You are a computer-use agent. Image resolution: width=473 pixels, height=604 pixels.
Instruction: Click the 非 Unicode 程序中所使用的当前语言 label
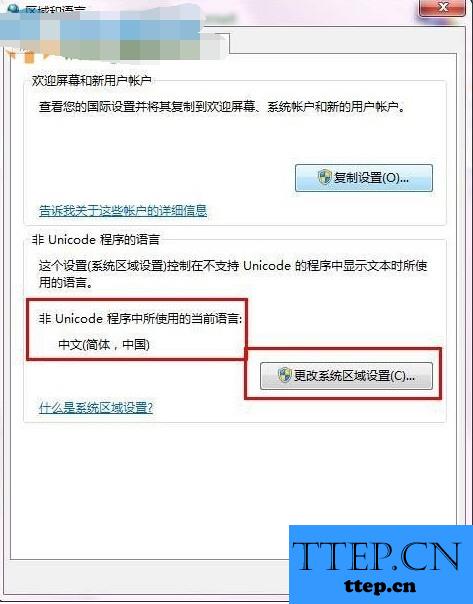(140, 319)
